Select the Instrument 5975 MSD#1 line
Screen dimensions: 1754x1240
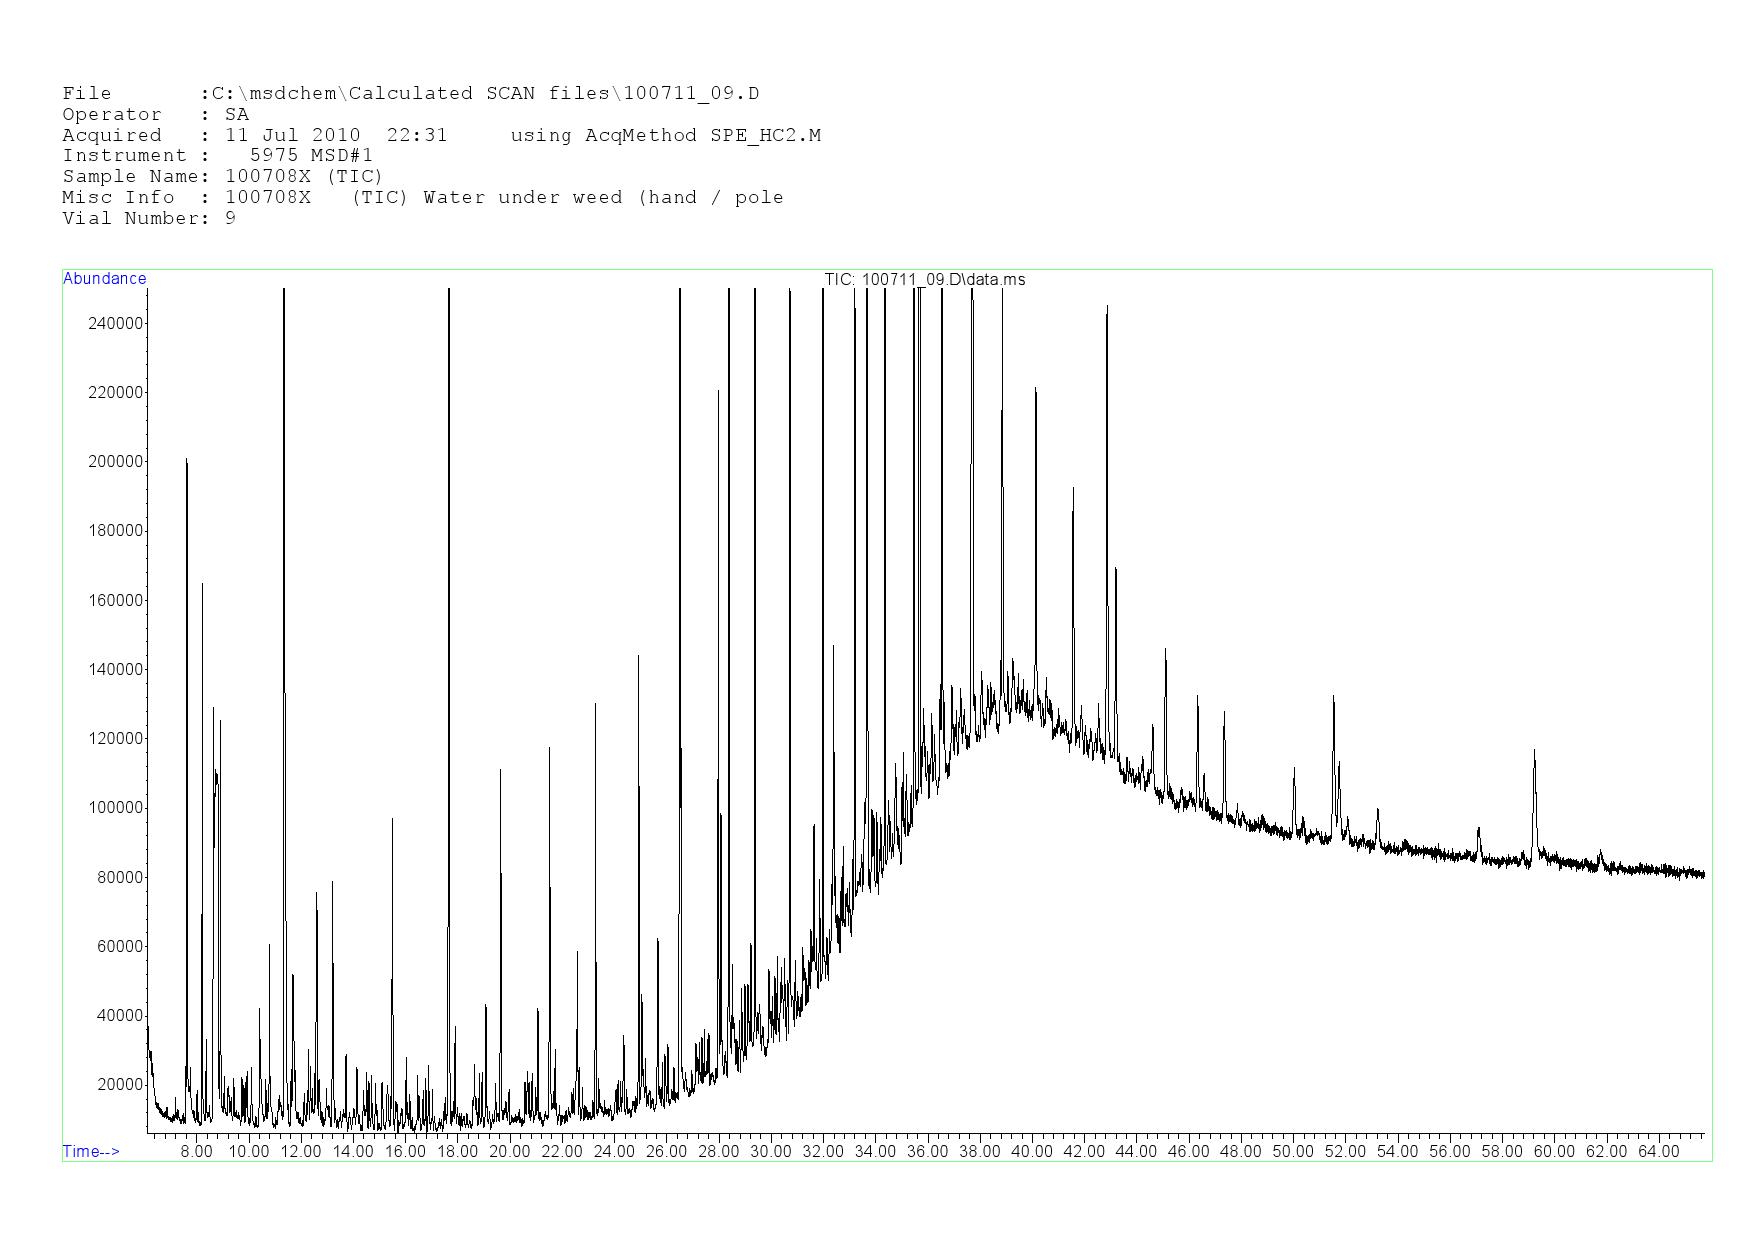click(x=217, y=156)
